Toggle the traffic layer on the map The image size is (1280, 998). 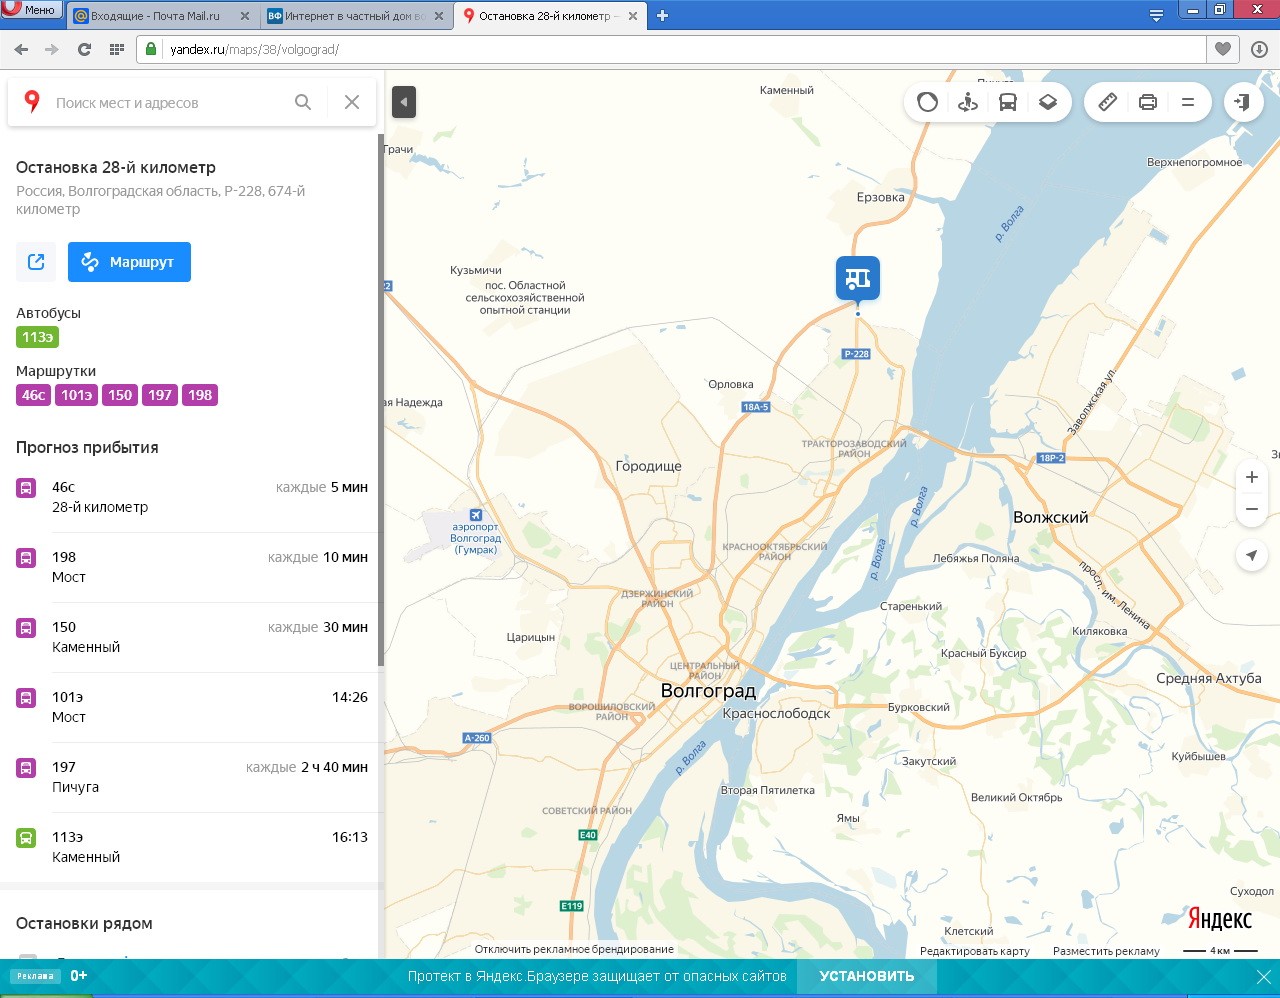928,102
